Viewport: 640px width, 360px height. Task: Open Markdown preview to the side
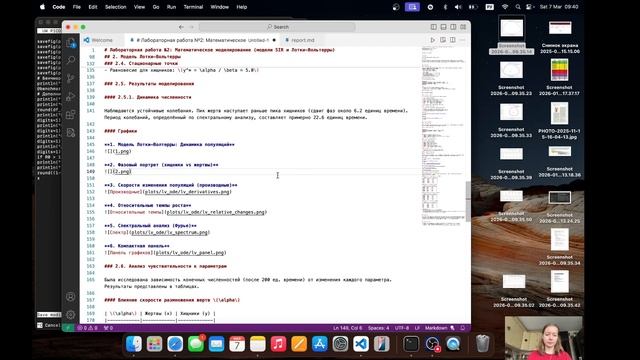[443, 40]
